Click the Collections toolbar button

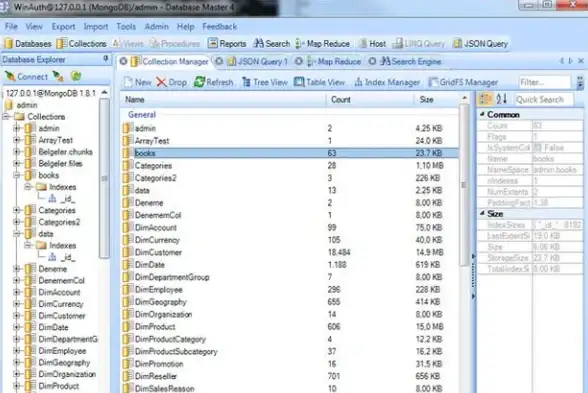point(82,44)
